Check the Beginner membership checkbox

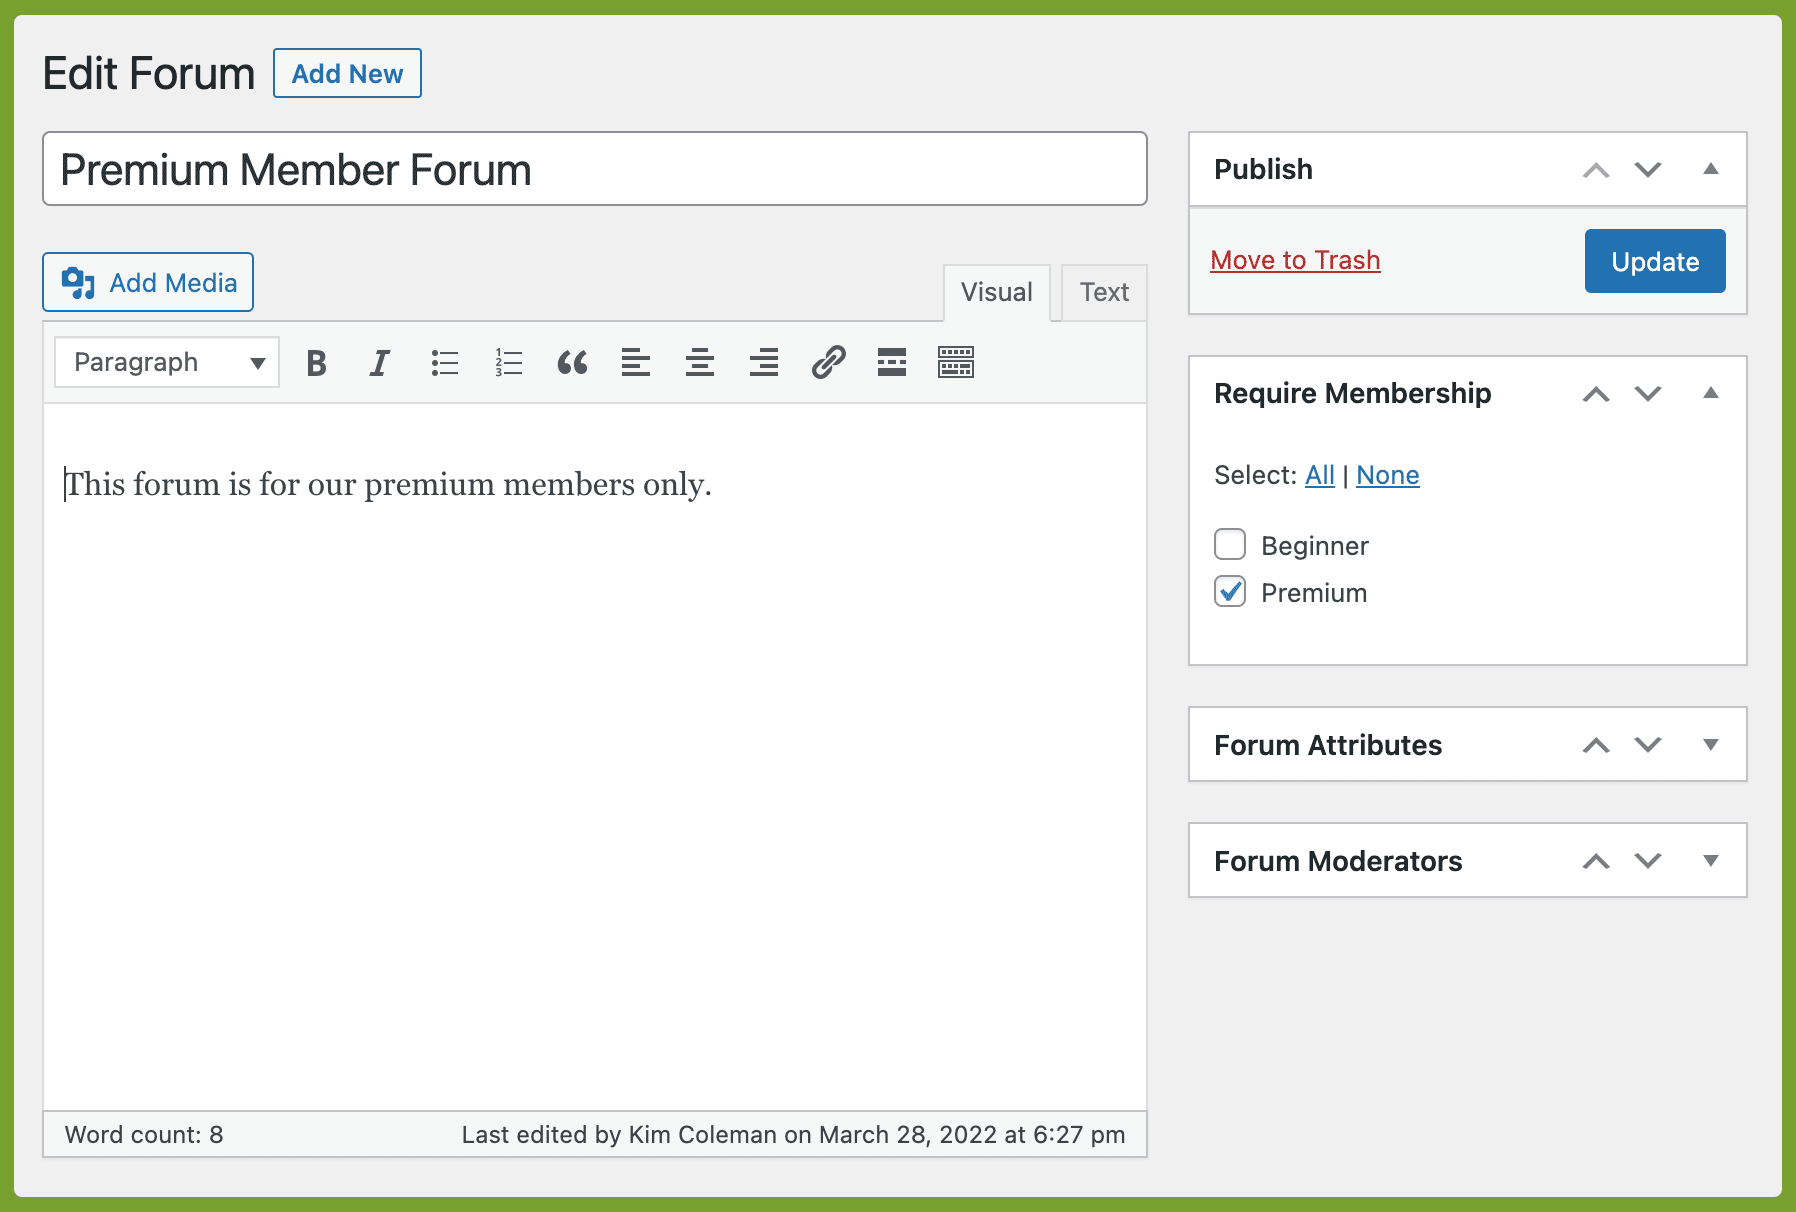tap(1230, 545)
